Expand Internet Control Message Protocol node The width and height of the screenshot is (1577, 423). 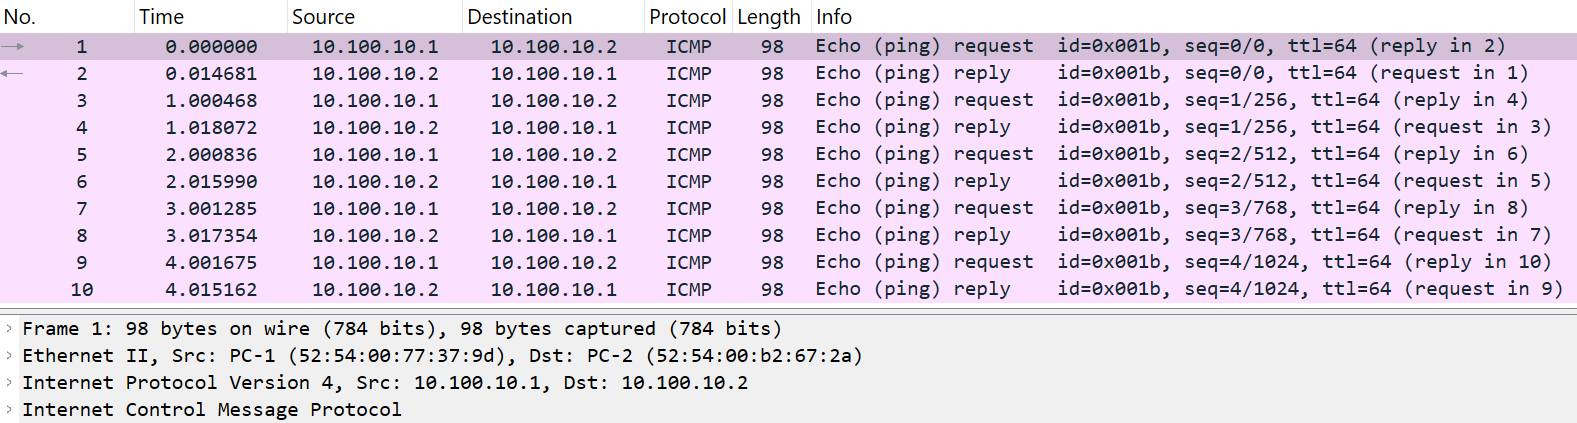tap(9, 410)
